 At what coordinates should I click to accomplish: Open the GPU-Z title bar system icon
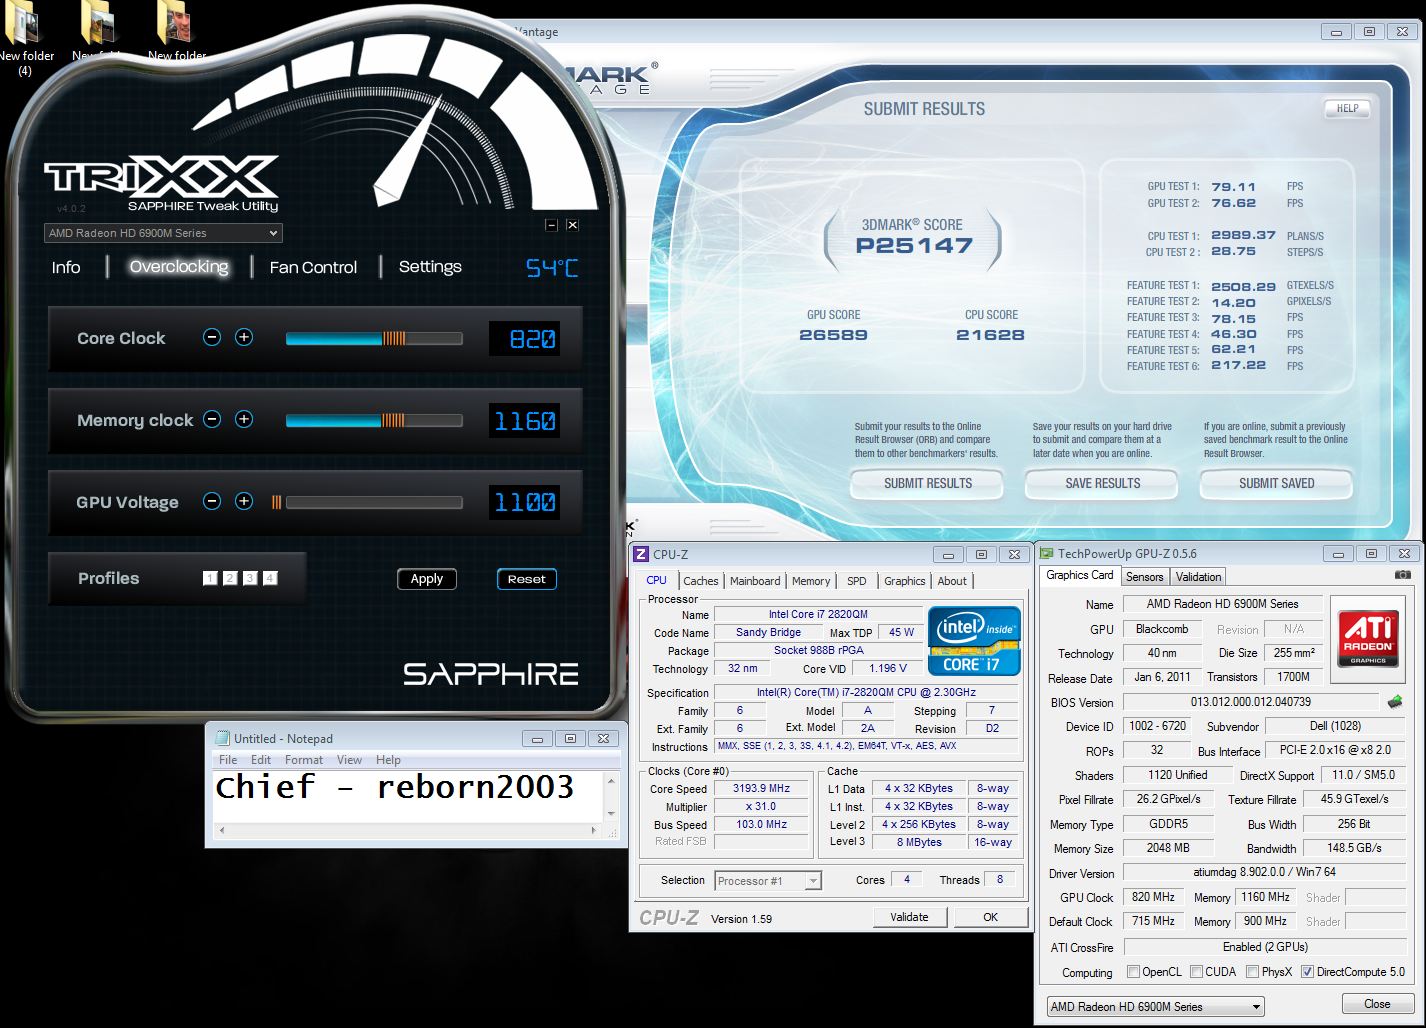pyautogui.click(x=1046, y=553)
